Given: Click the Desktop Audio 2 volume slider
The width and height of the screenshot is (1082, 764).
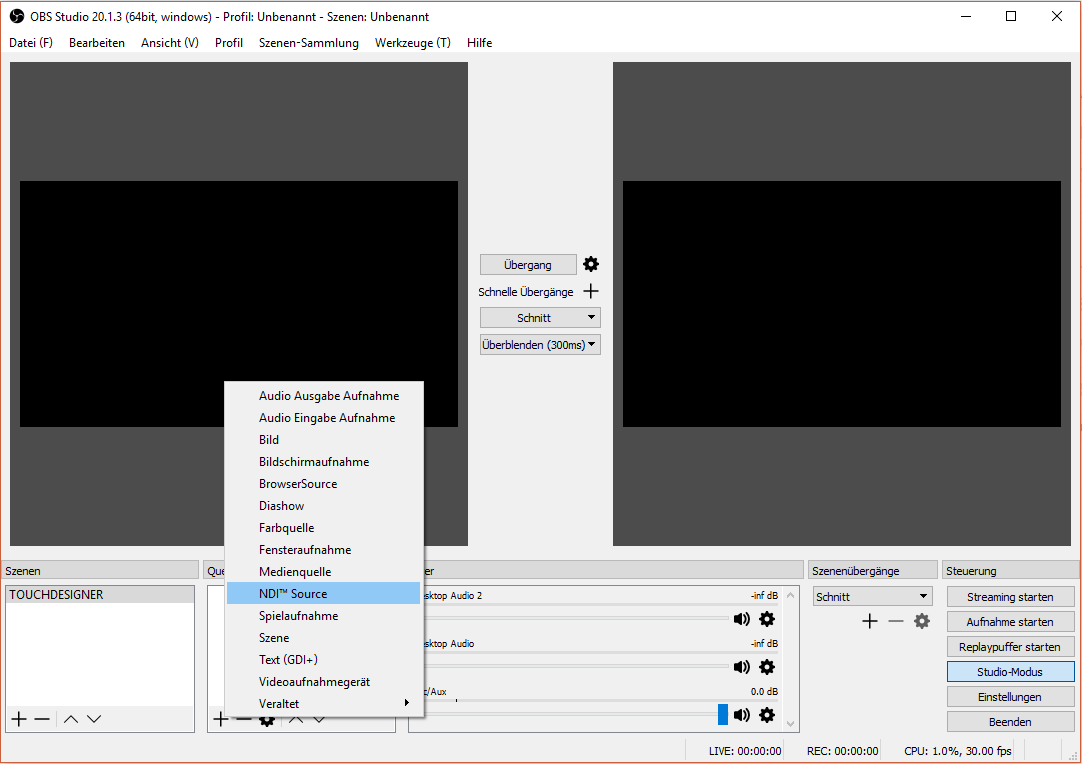Looking at the screenshot, I should pyautogui.click(x=576, y=618).
